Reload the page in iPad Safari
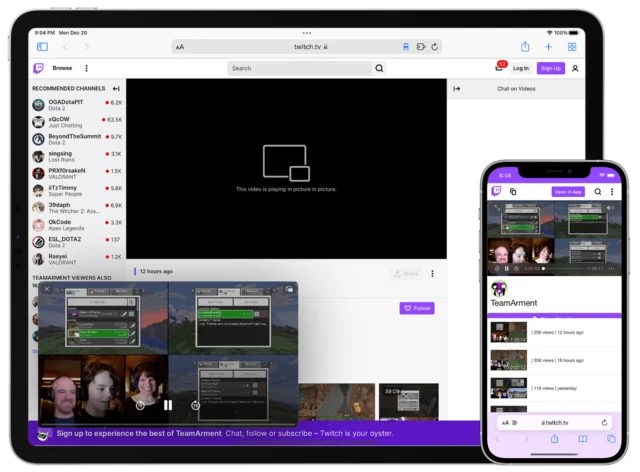 [435, 47]
